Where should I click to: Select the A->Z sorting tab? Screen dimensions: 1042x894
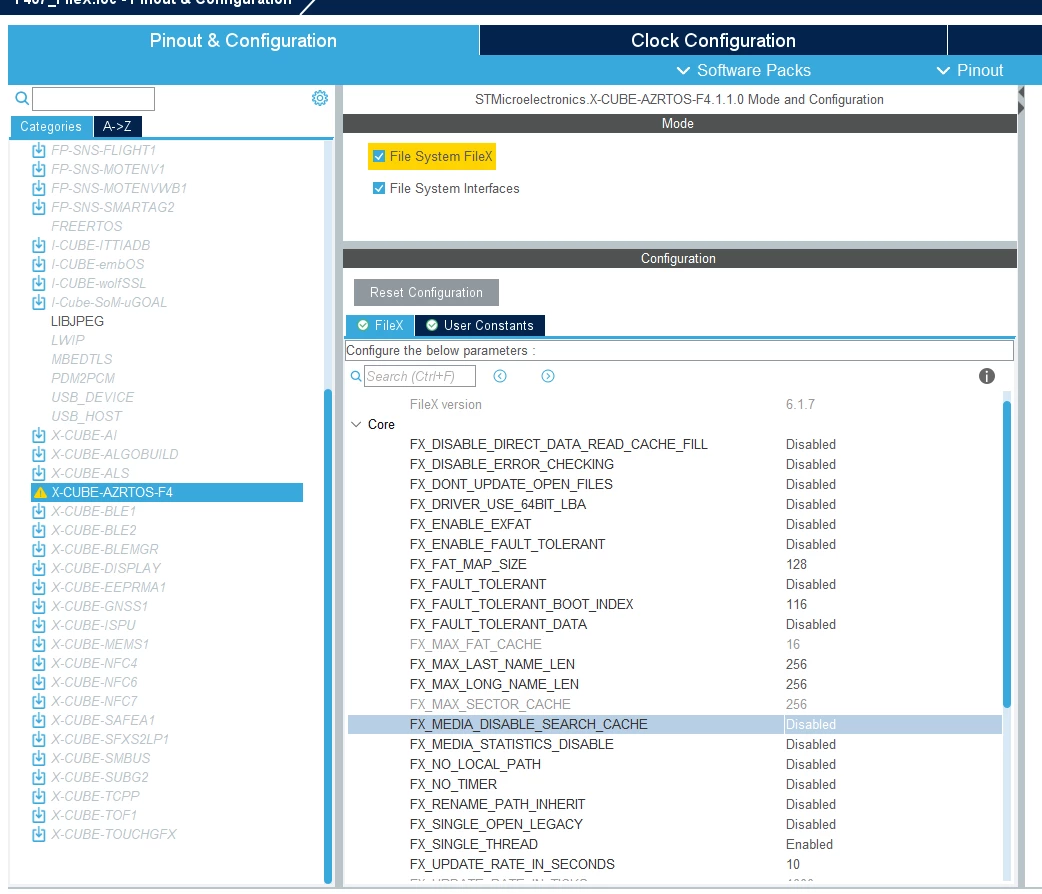(x=117, y=126)
